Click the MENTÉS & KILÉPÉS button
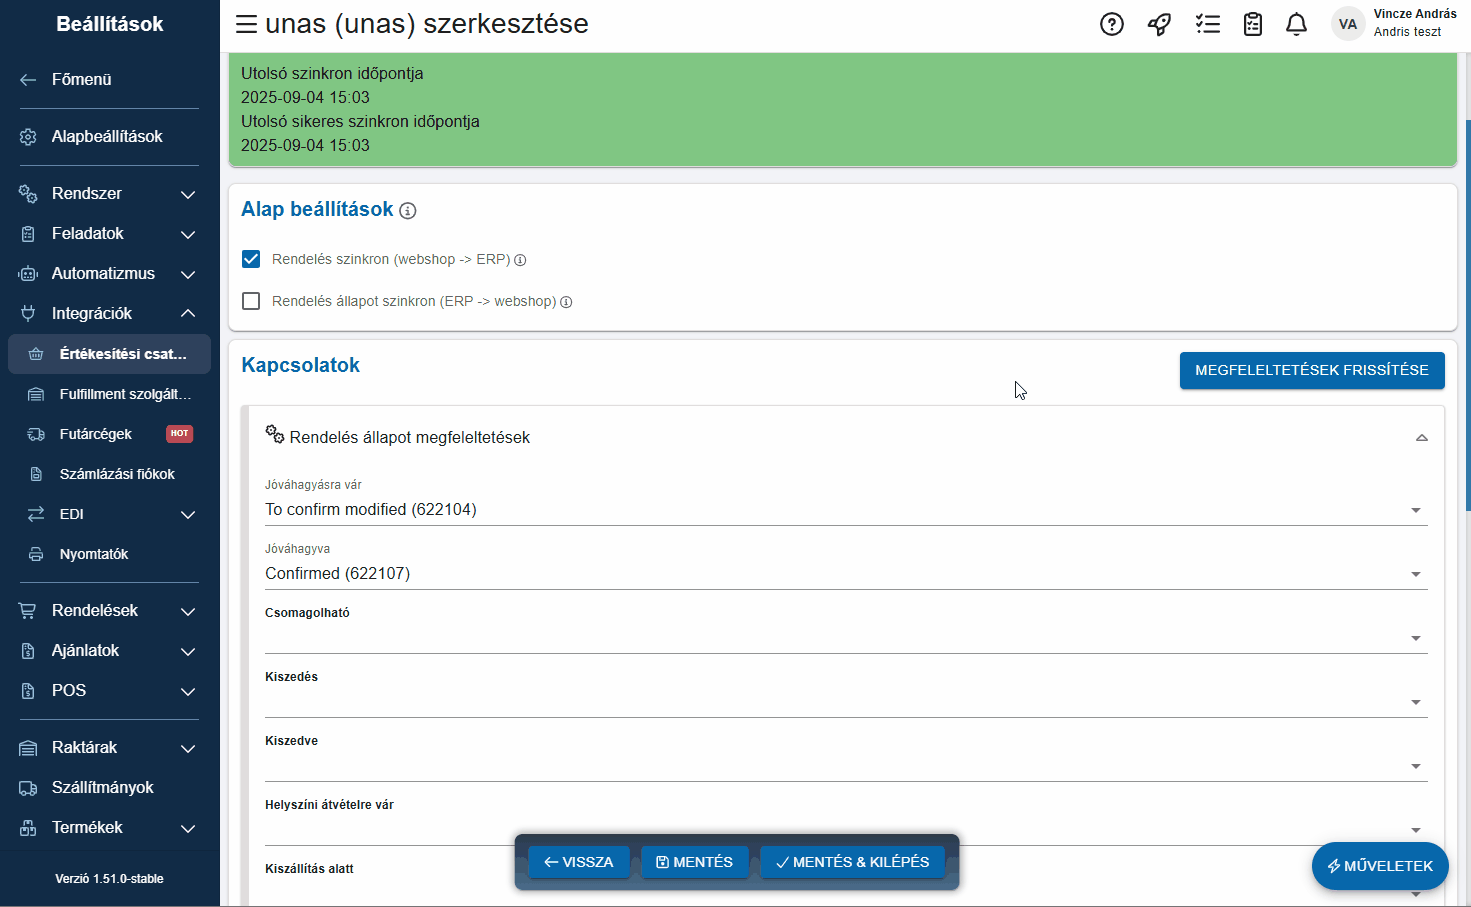 pos(852,862)
